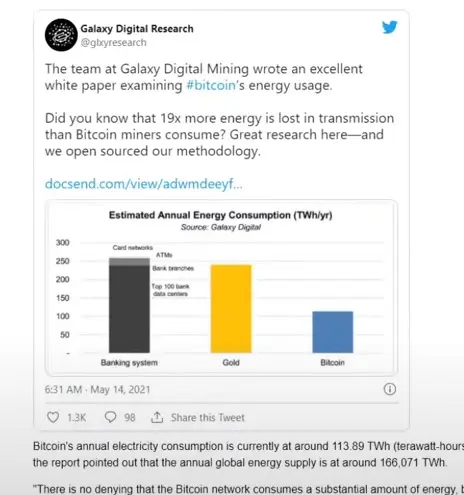Open the tweet info circle icon
This screenshot has height=495, width=464.
click(390, 389)
